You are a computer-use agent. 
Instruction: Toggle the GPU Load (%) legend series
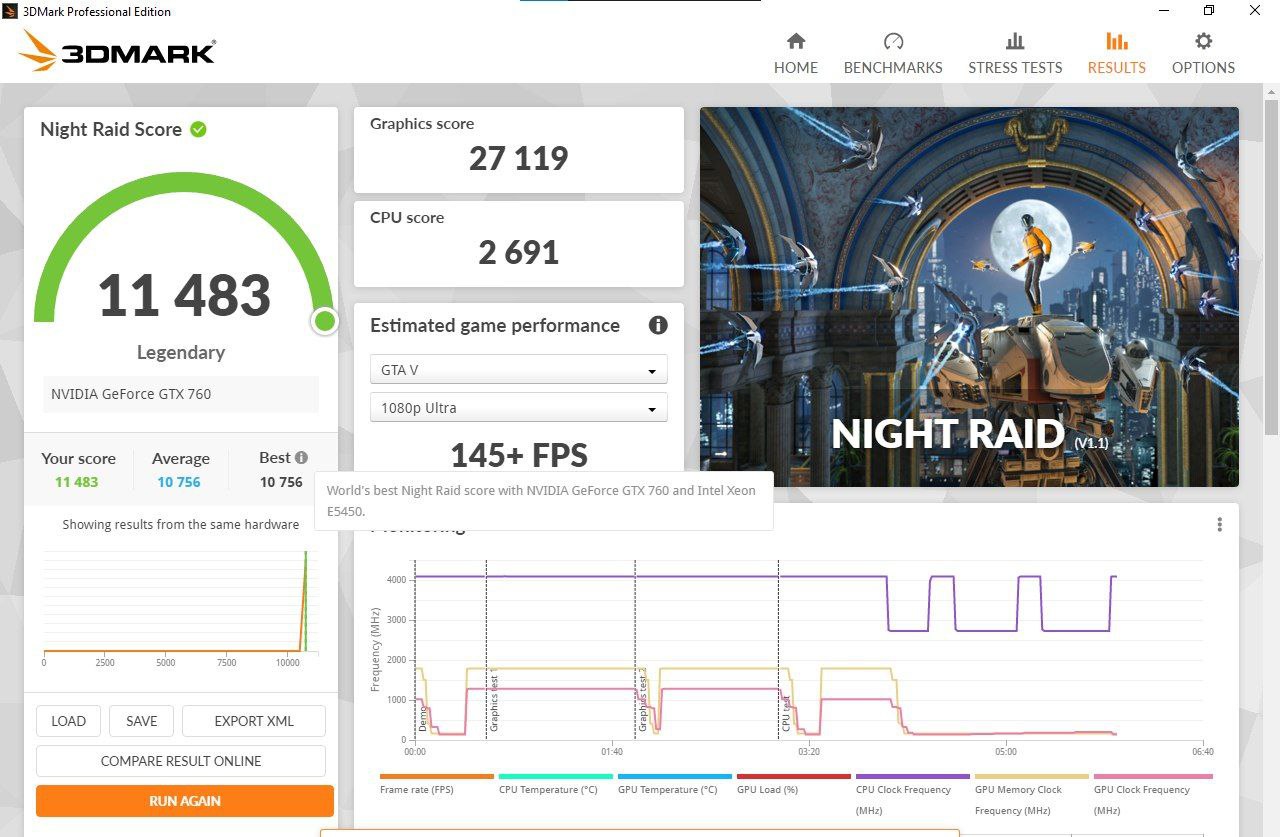[x=794, y=785]
